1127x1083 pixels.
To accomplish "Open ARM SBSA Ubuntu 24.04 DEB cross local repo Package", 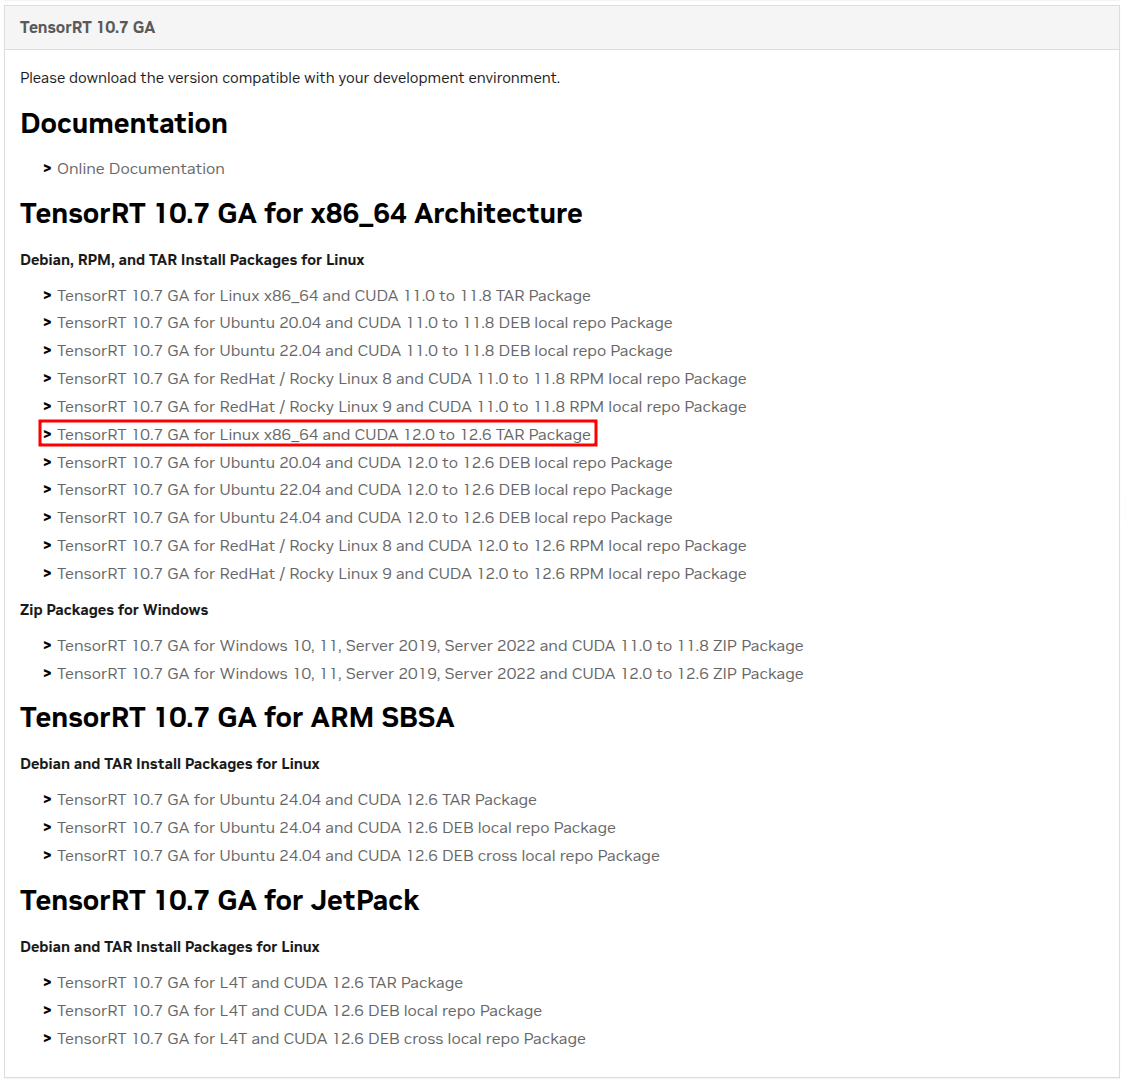I will [359, 857].
